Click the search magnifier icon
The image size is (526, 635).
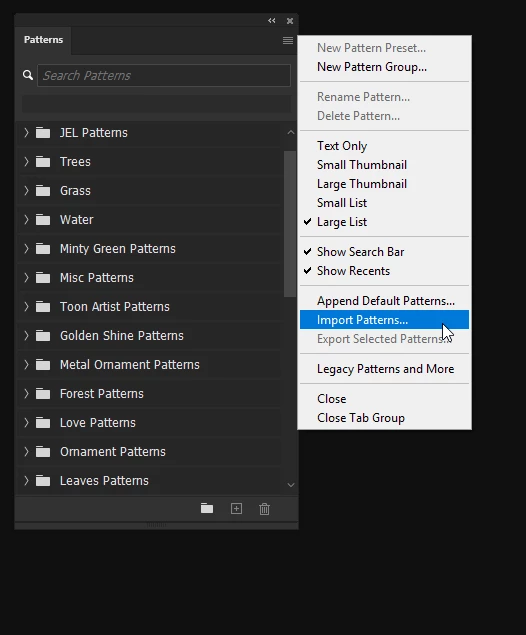coord(28,75)
